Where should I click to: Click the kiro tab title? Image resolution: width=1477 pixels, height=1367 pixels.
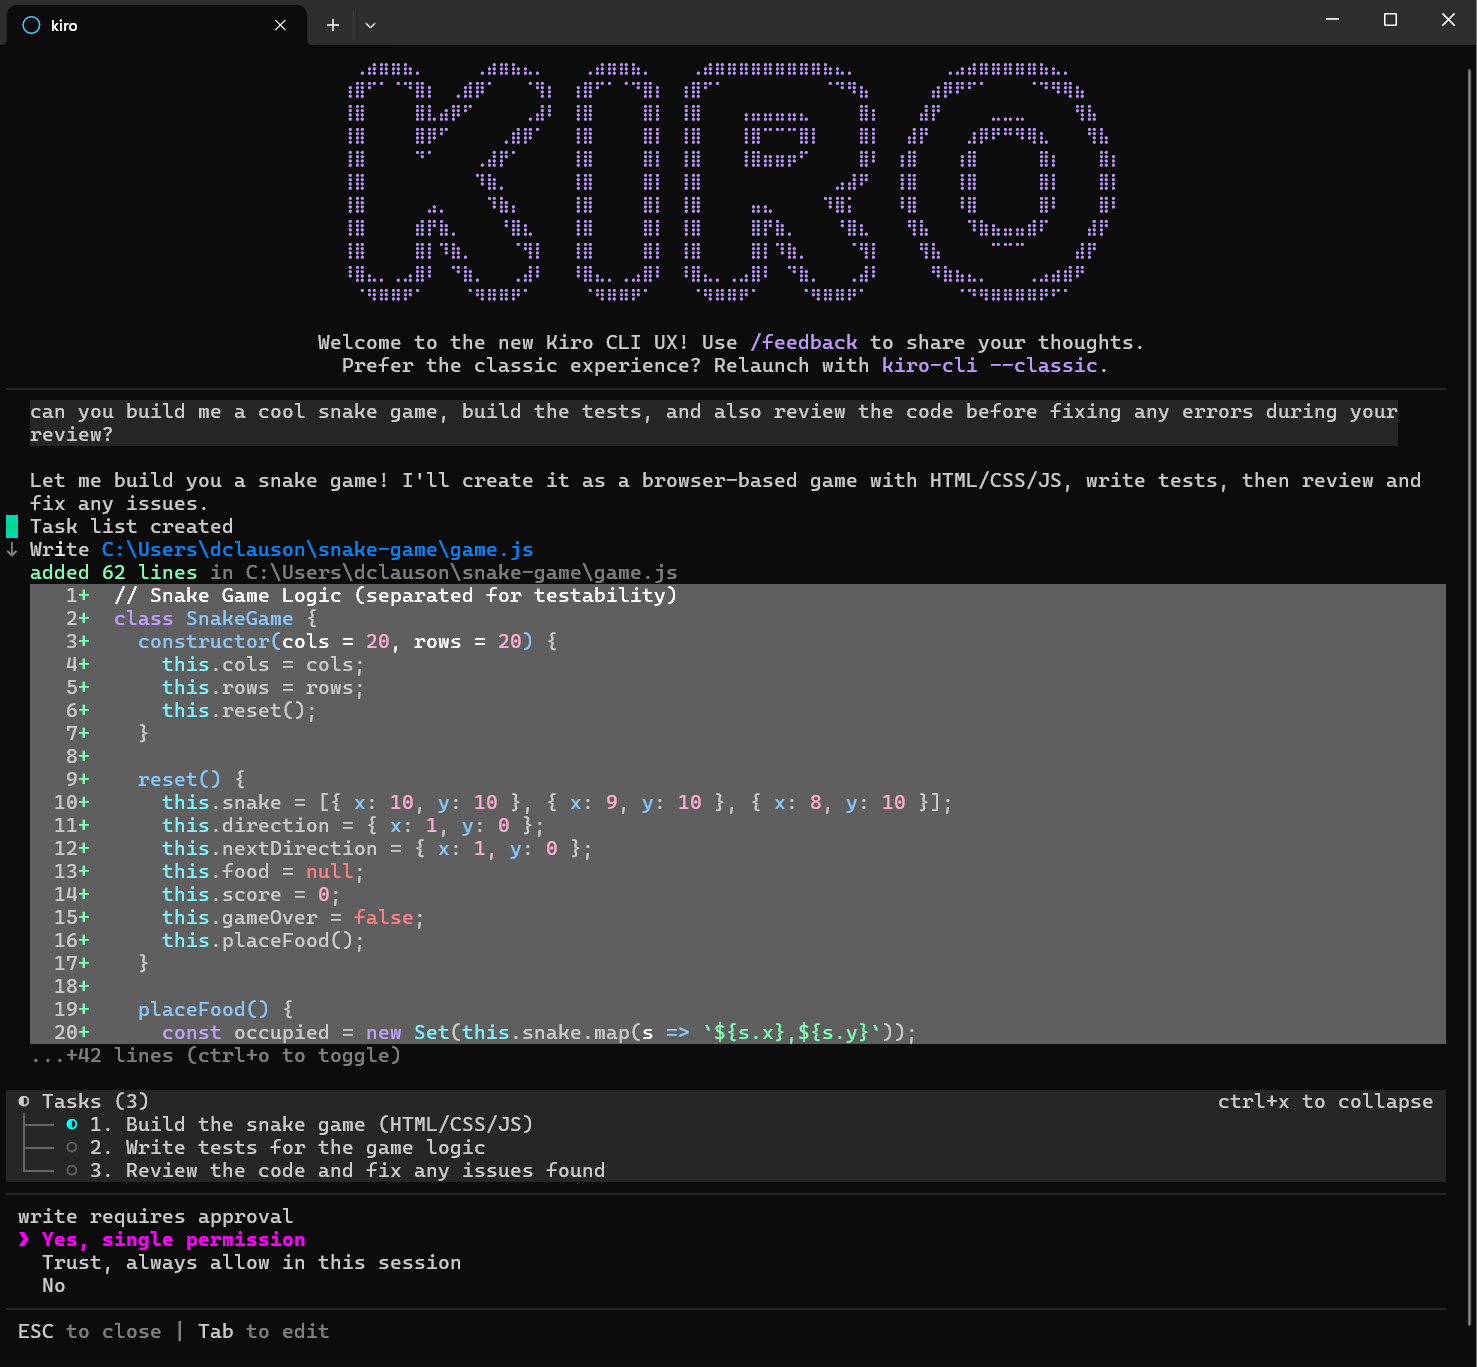[x=64, y=25]
